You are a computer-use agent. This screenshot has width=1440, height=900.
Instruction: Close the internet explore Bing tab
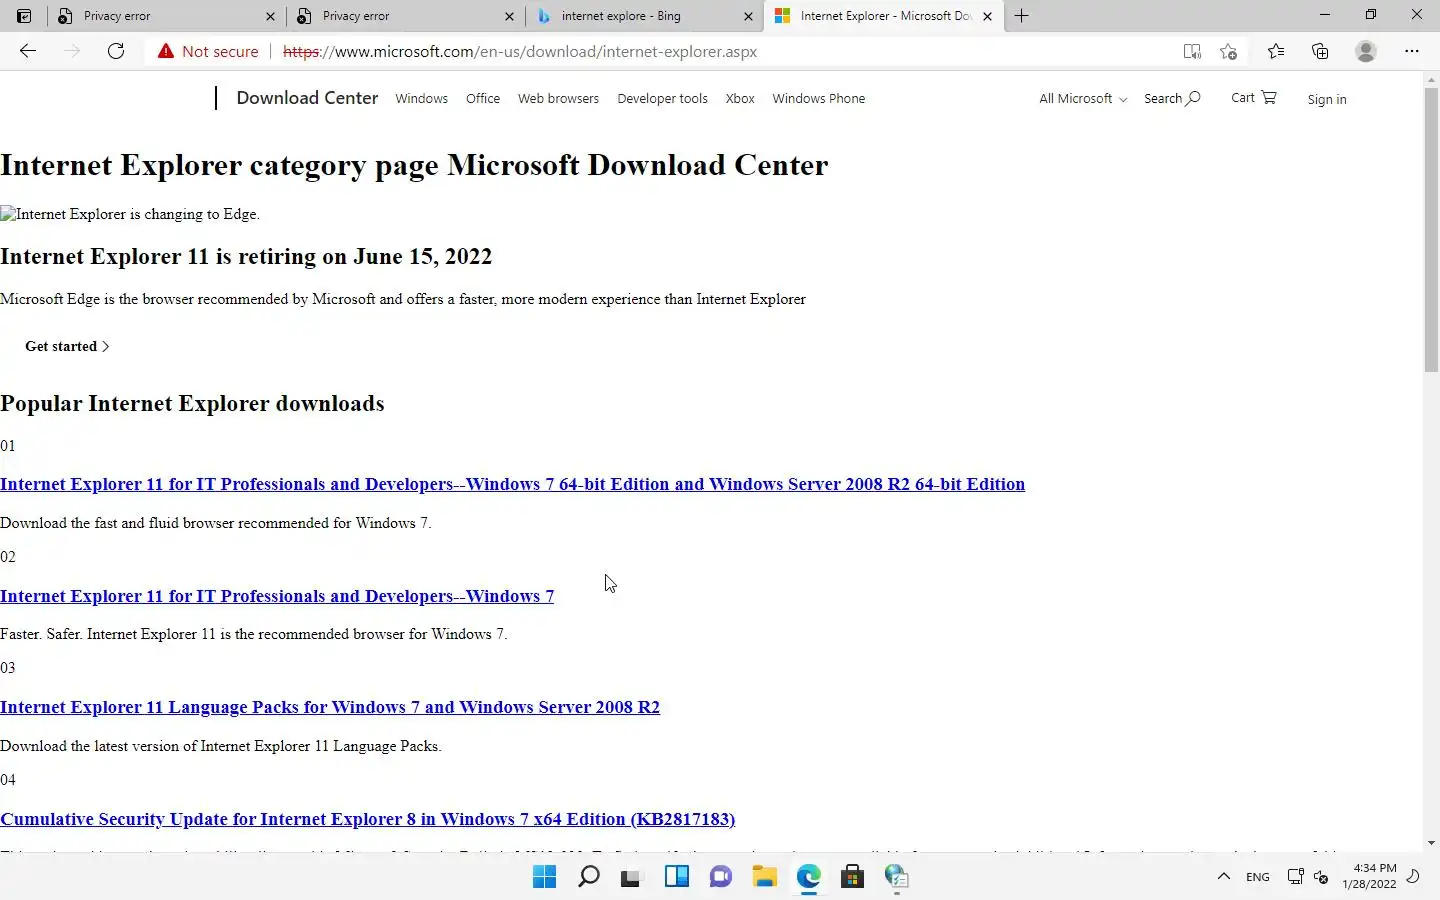(748, 16)
